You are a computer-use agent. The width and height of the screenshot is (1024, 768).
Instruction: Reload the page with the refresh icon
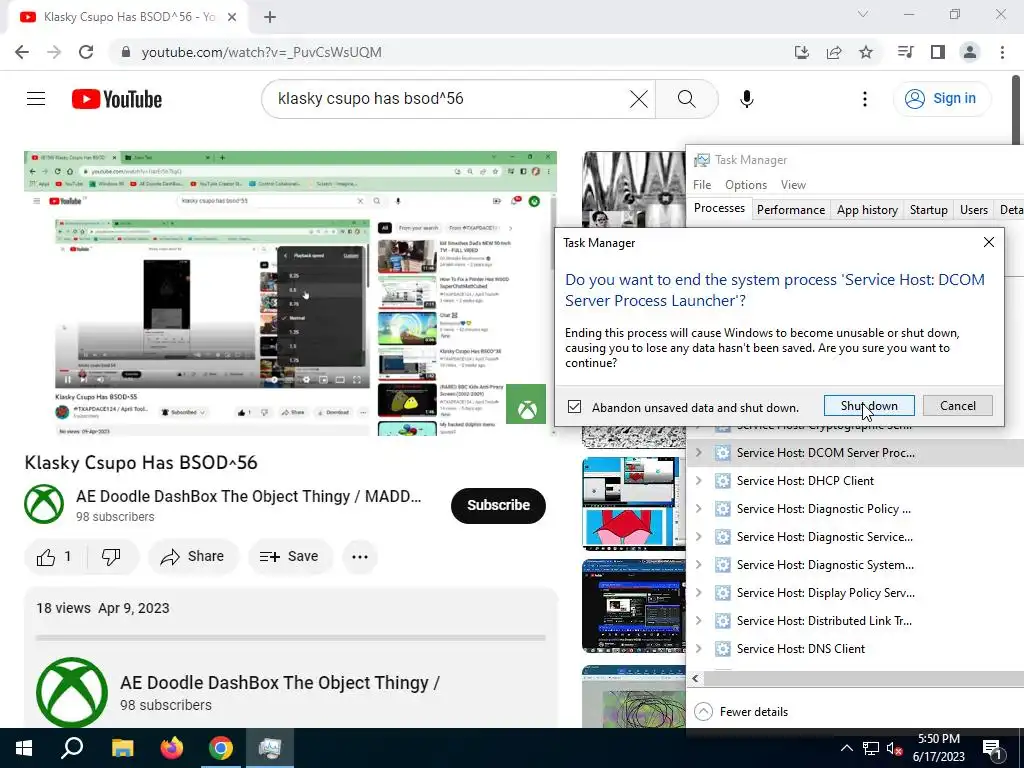(x=86, y=52)
